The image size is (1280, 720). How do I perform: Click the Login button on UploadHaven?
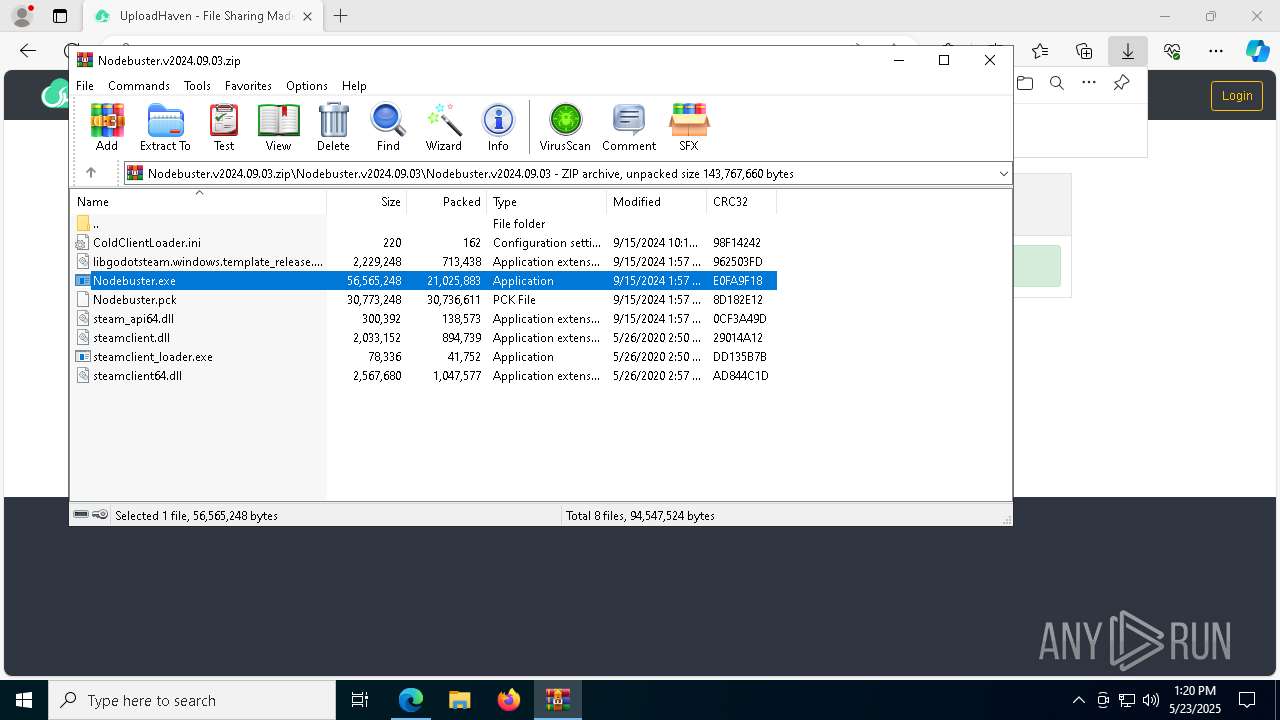click(1236, 95)
